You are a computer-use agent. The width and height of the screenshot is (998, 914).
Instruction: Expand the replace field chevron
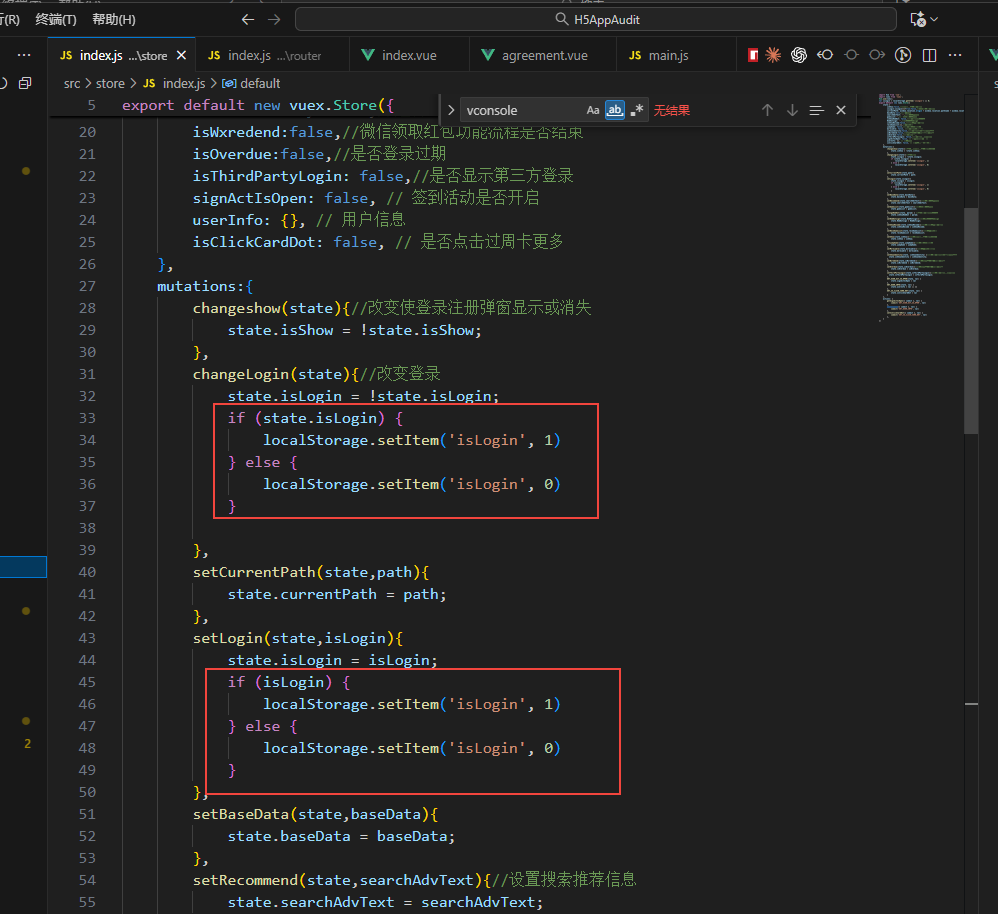point(452,110)
